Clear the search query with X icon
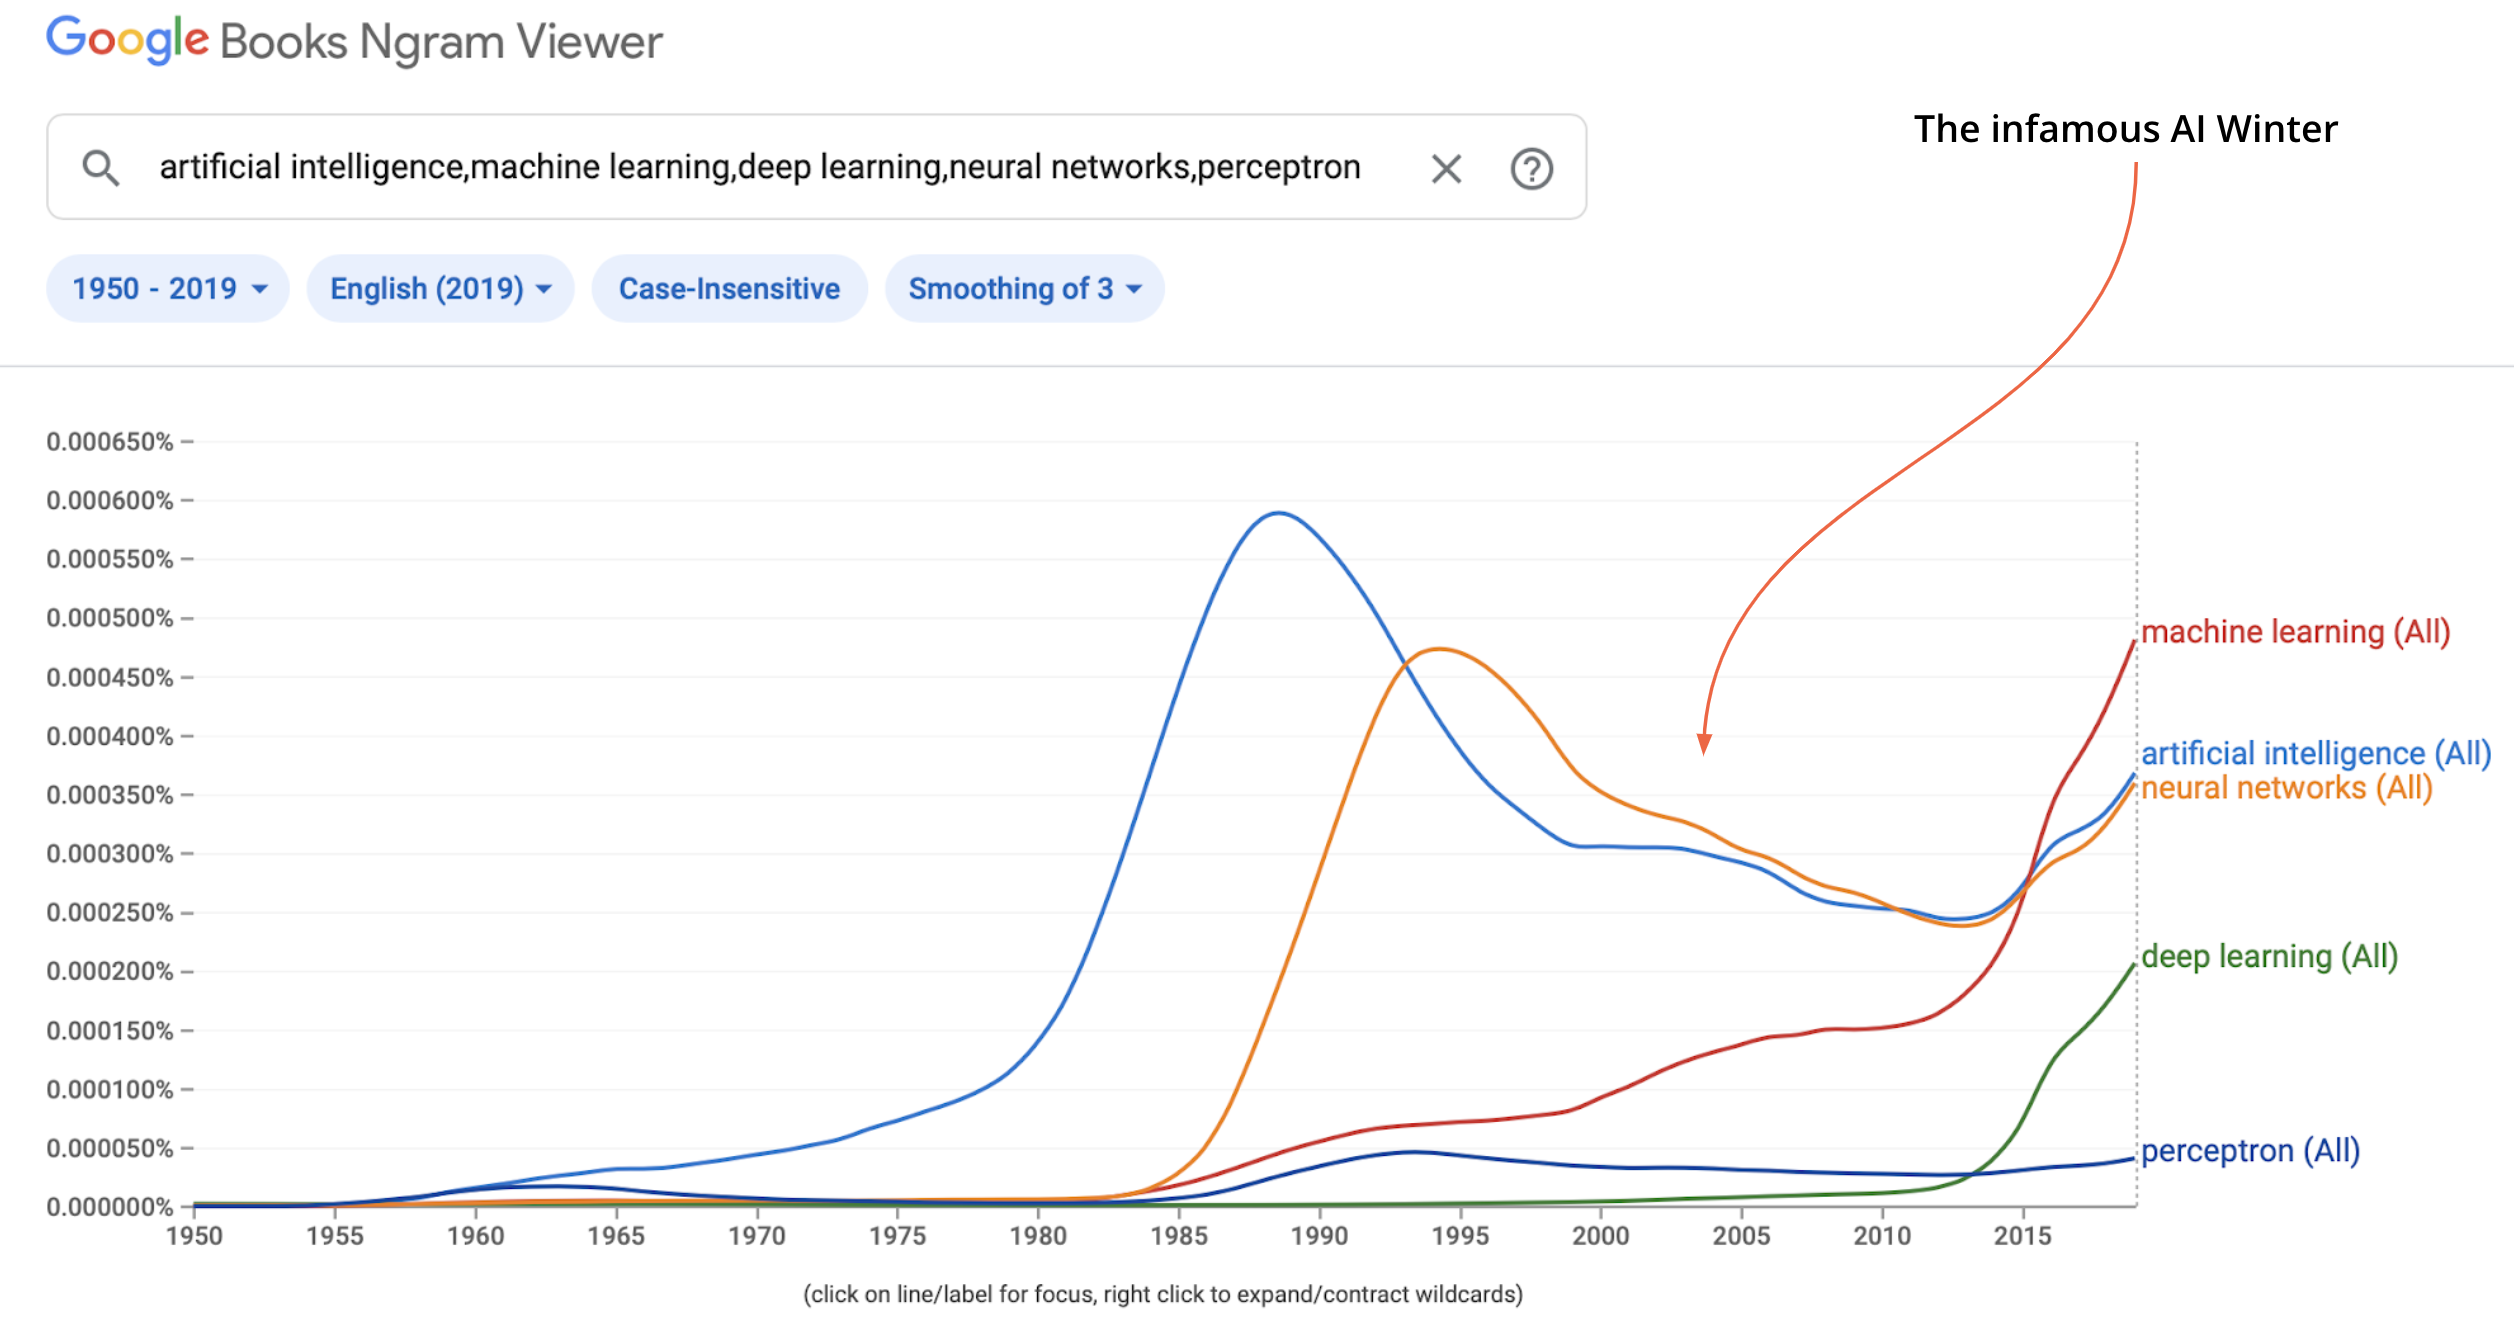 coord(1446,168)
